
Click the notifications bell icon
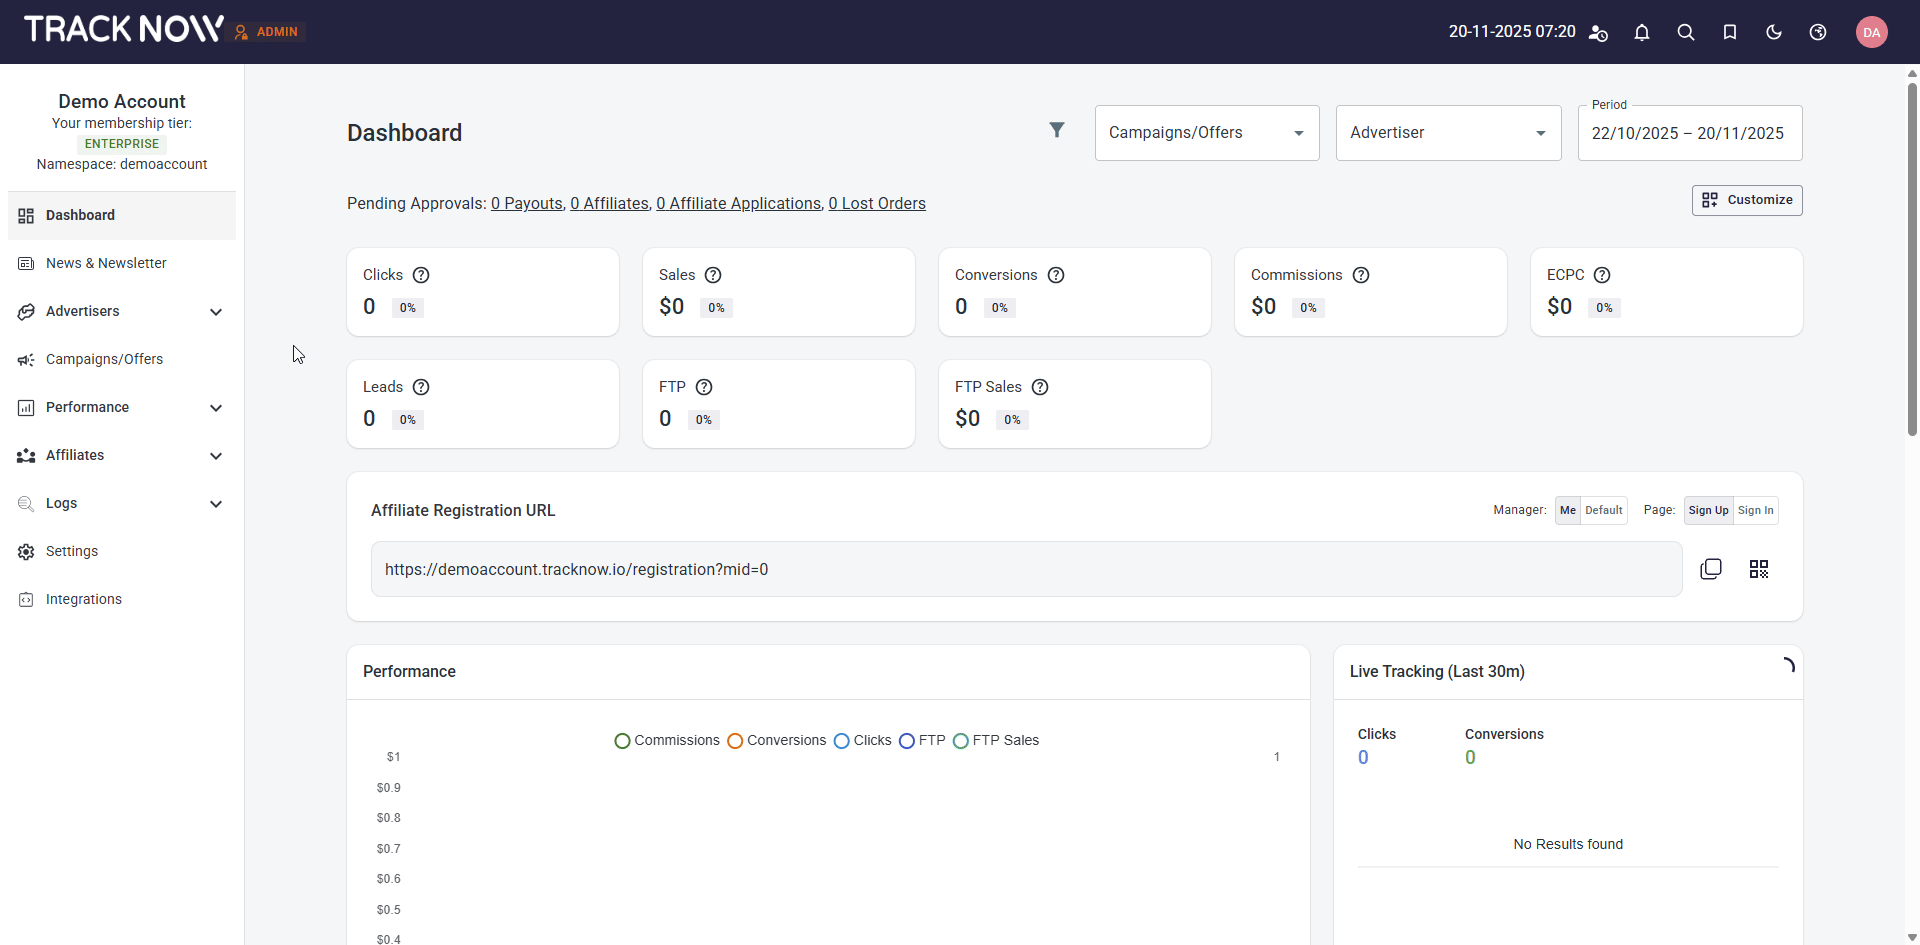click(1641, 32)
